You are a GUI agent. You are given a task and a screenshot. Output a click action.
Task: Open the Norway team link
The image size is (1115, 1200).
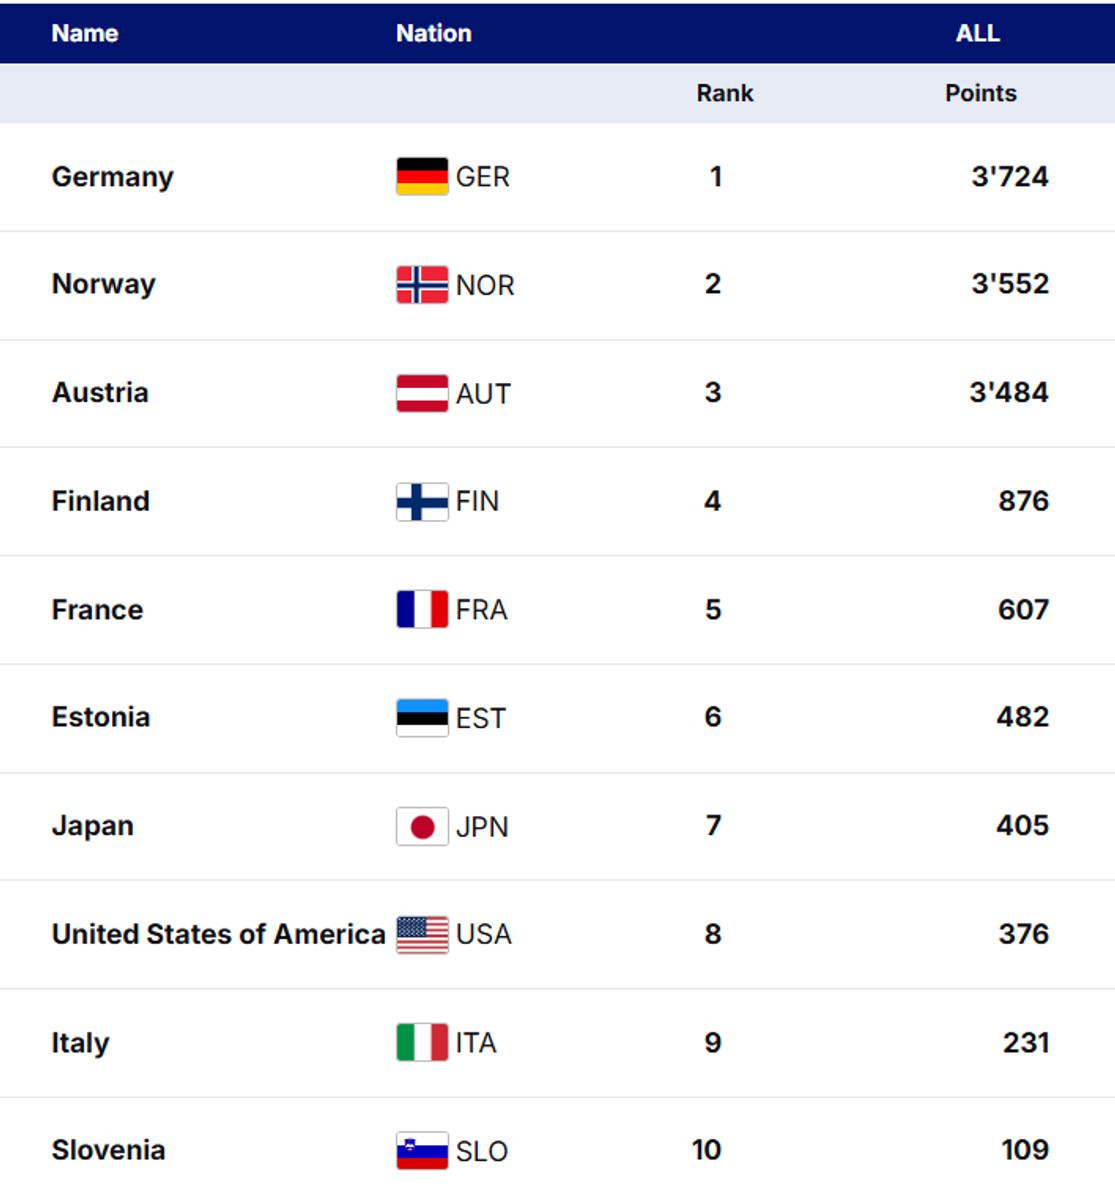tap(104, 284)
